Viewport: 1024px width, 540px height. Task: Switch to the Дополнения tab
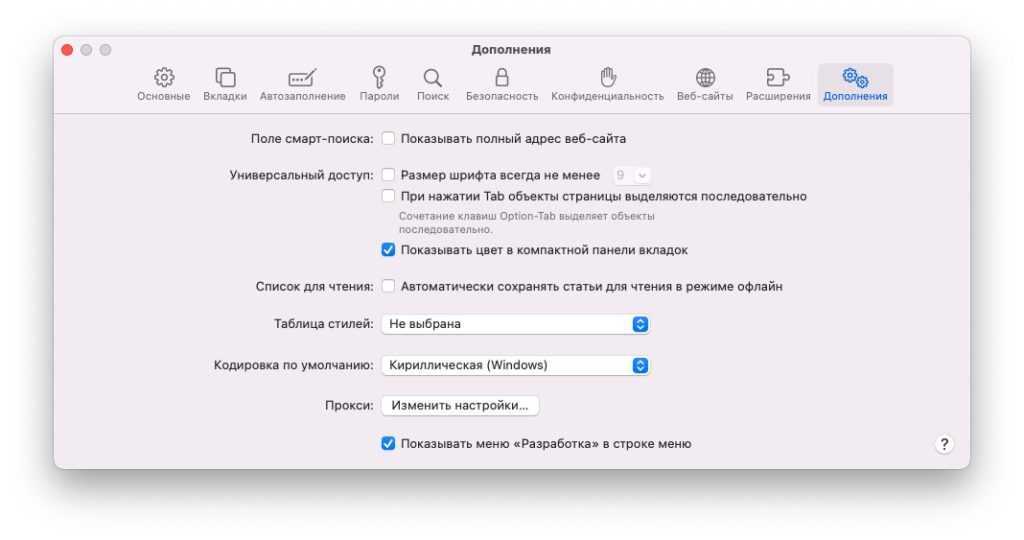pos(855,84)
